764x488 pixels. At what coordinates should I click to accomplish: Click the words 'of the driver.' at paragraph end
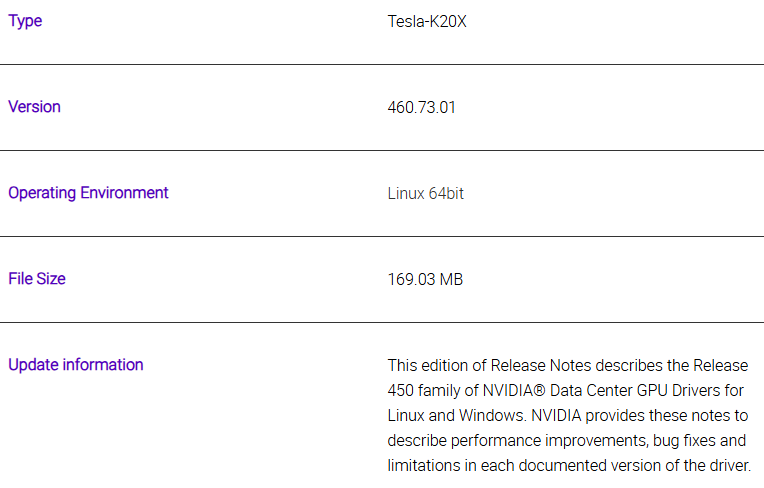(708, 466)
